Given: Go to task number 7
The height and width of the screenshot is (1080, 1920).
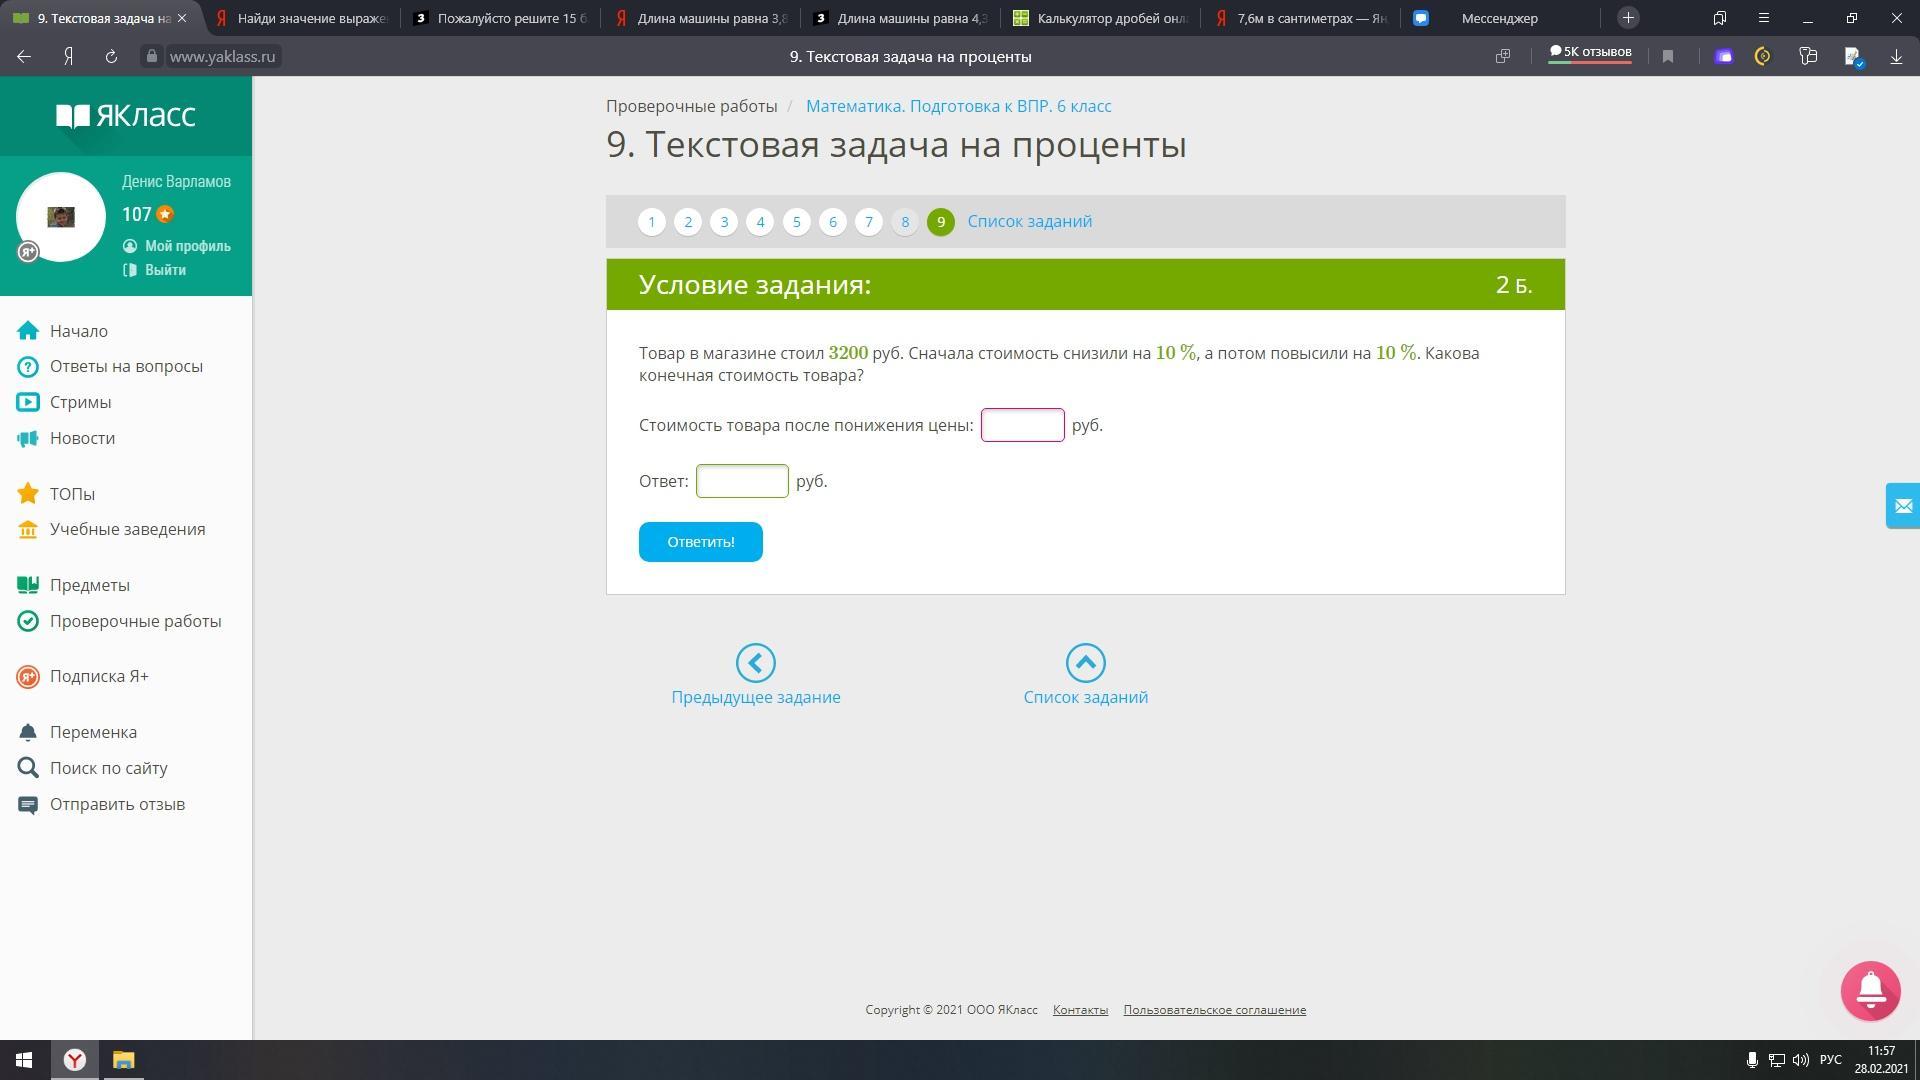Looking at the screenshot, I should coord(869,222).
